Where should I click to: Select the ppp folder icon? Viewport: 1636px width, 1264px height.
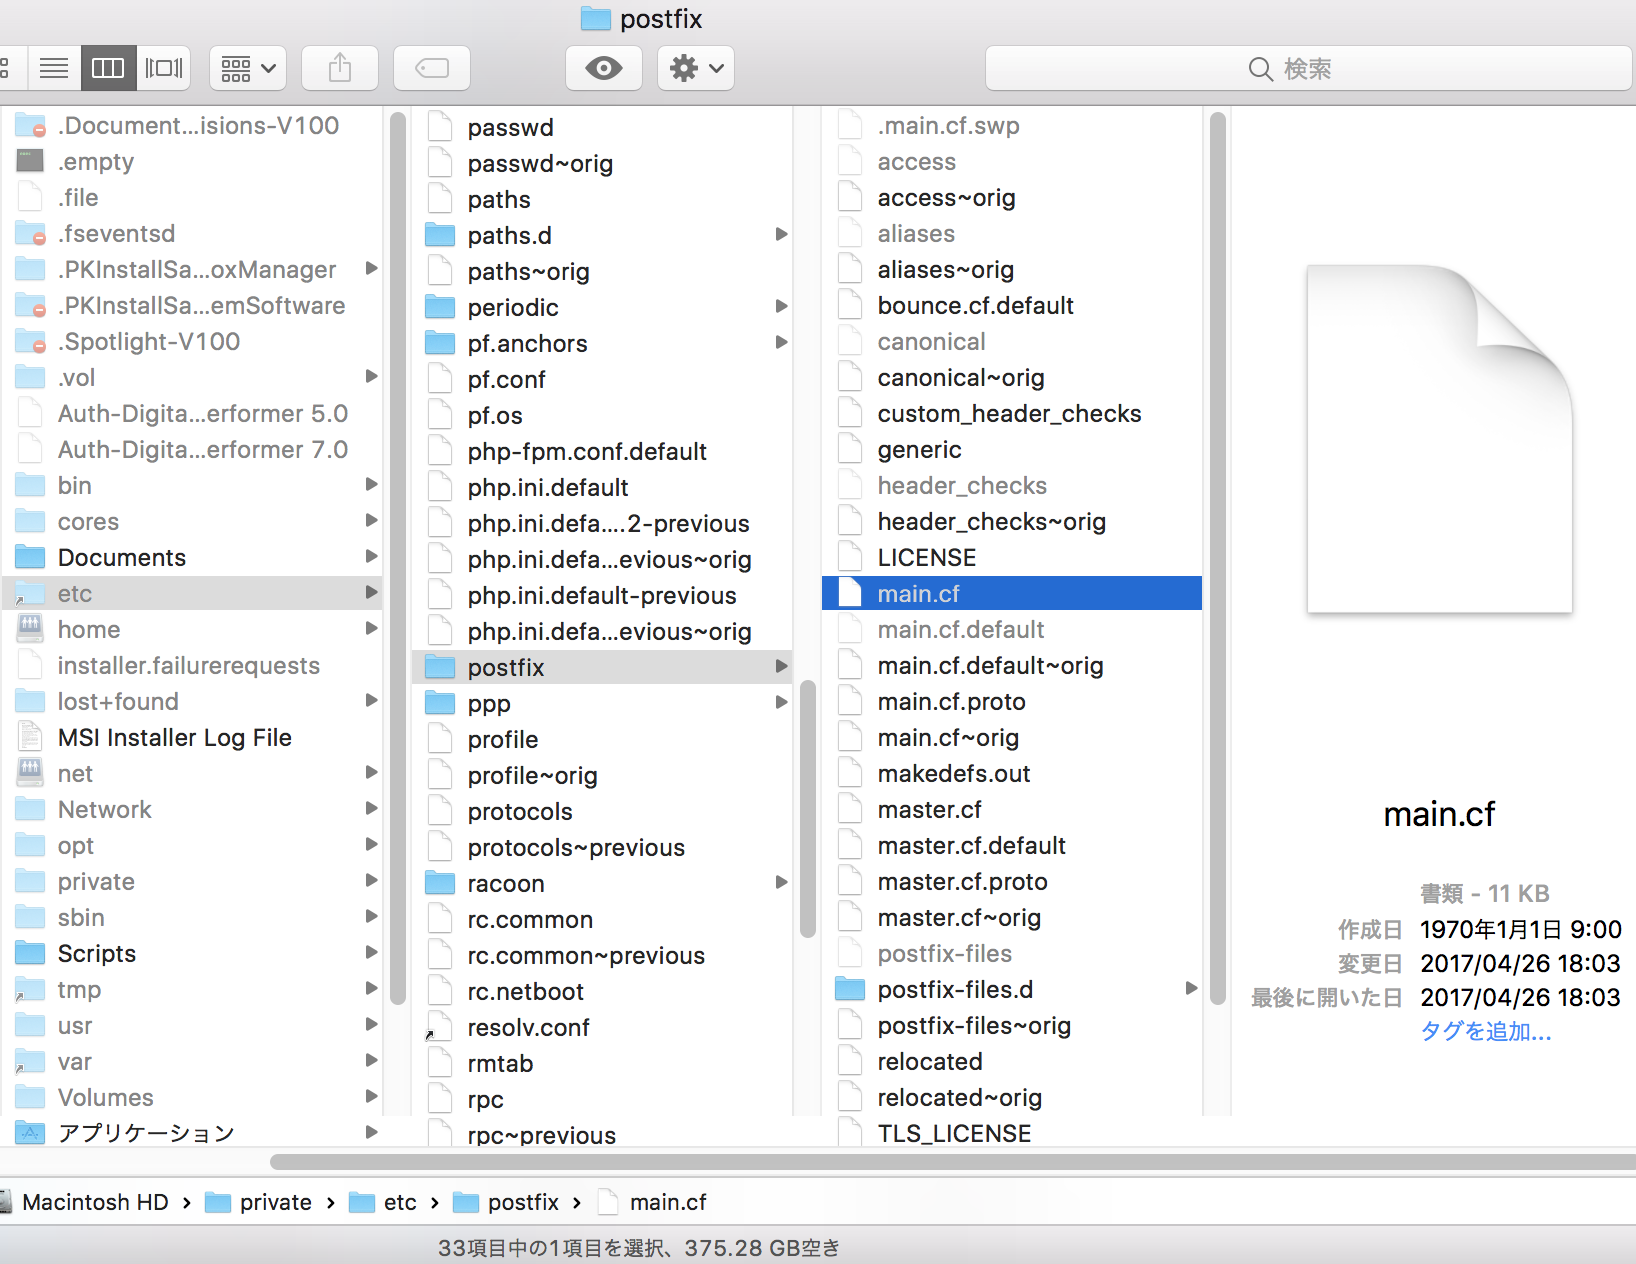tap(440, 702)
